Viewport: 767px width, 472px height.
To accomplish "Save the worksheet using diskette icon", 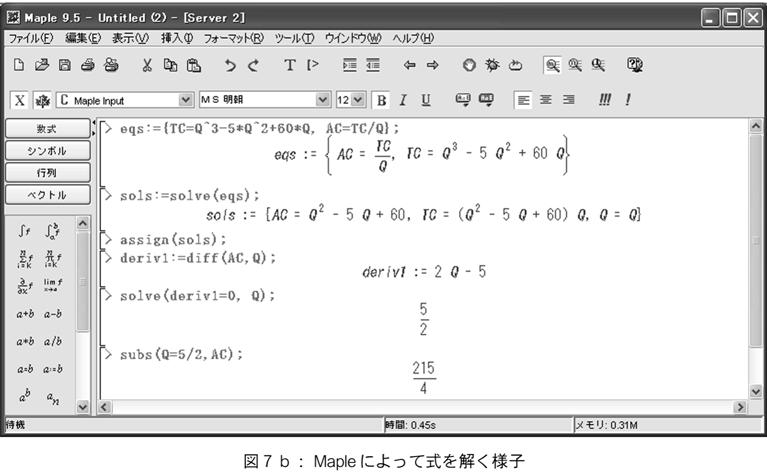I will (x=65, y=65).
